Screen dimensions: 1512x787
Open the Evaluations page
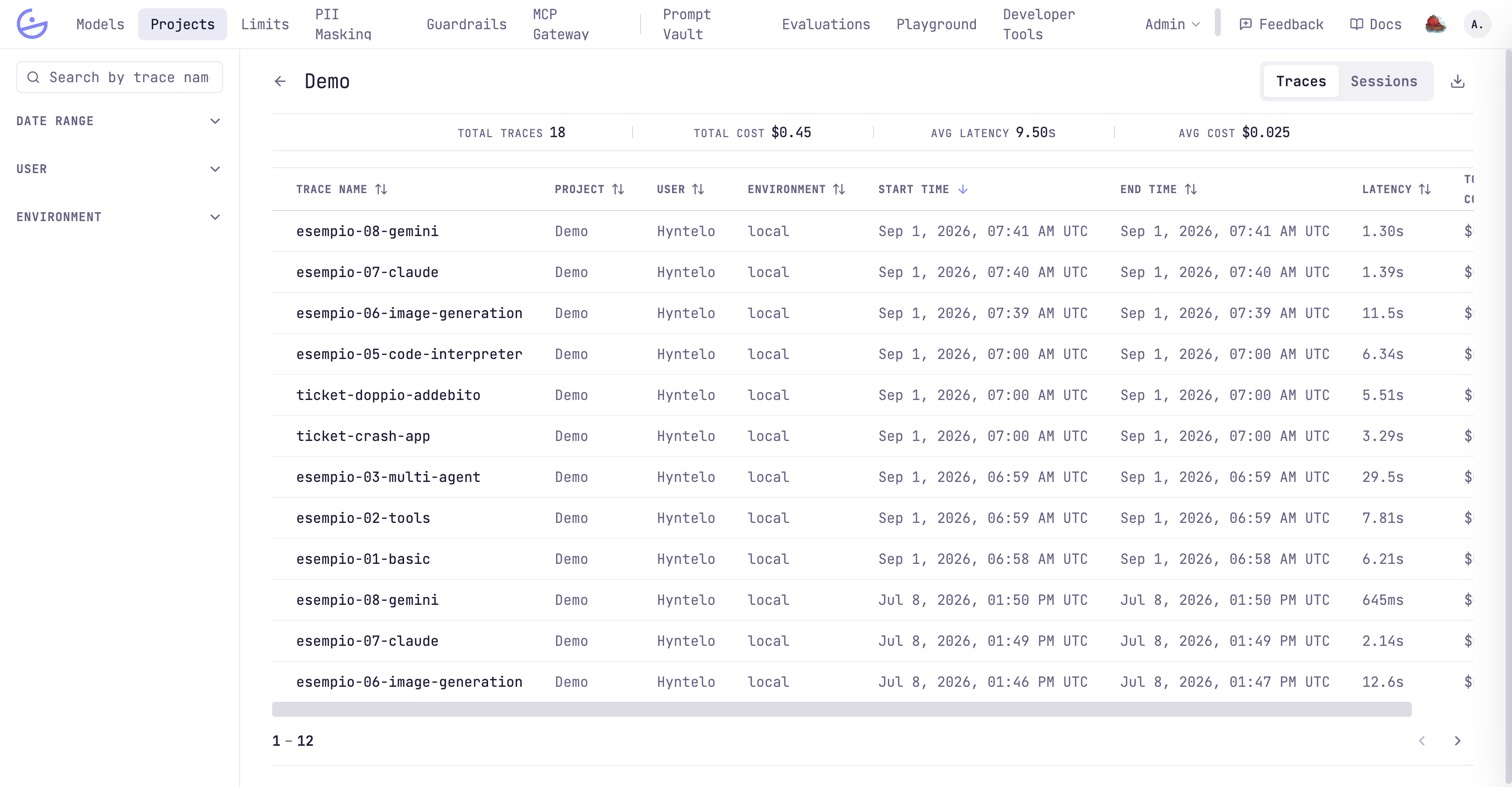click(826, 24)
